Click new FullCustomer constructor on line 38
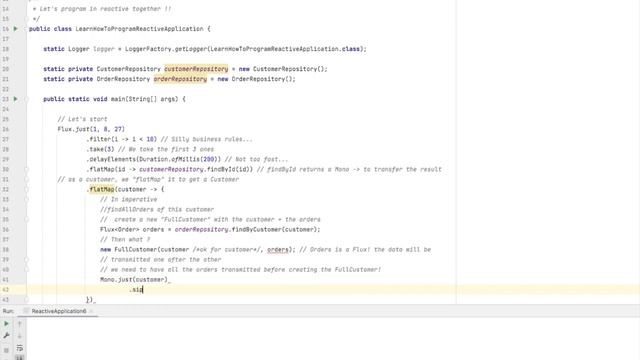Image resolution: width=640 pixels, height=360 pixels. (x=129, y=249)
